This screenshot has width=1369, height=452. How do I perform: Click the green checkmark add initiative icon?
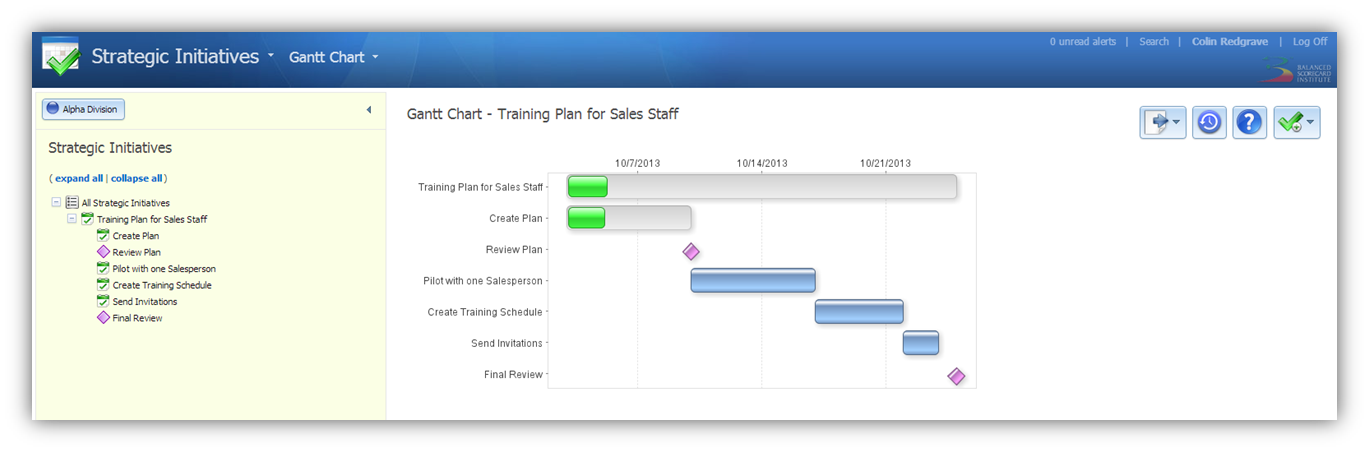coord(1296,122)
